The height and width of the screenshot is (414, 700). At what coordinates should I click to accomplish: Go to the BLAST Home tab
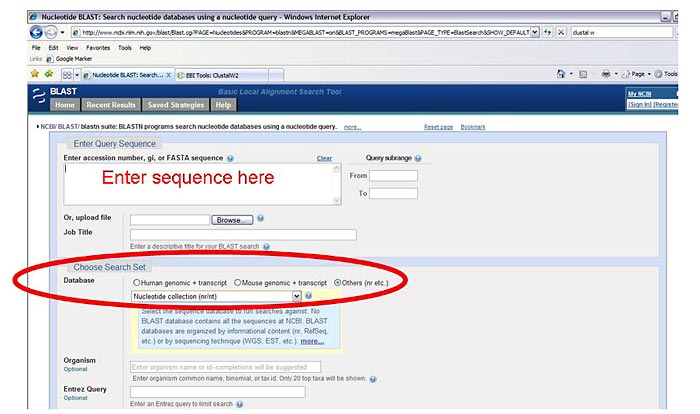(x=65, y=105)
